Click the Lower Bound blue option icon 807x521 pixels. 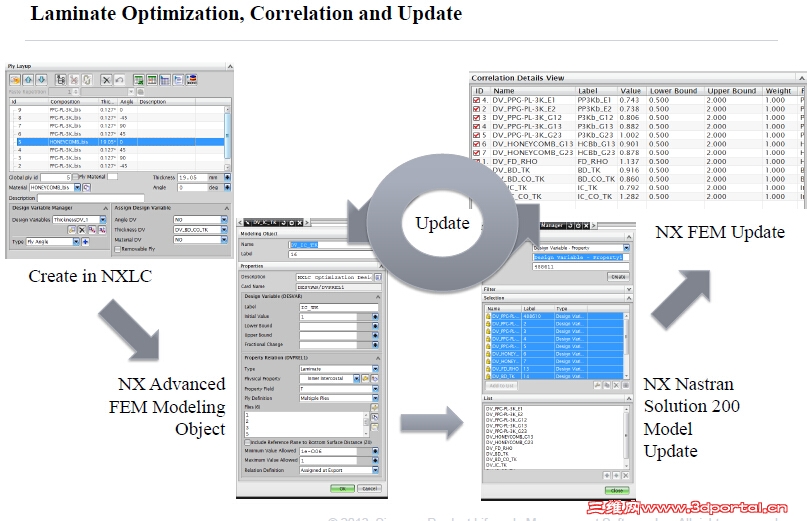(x=375, y=326)
